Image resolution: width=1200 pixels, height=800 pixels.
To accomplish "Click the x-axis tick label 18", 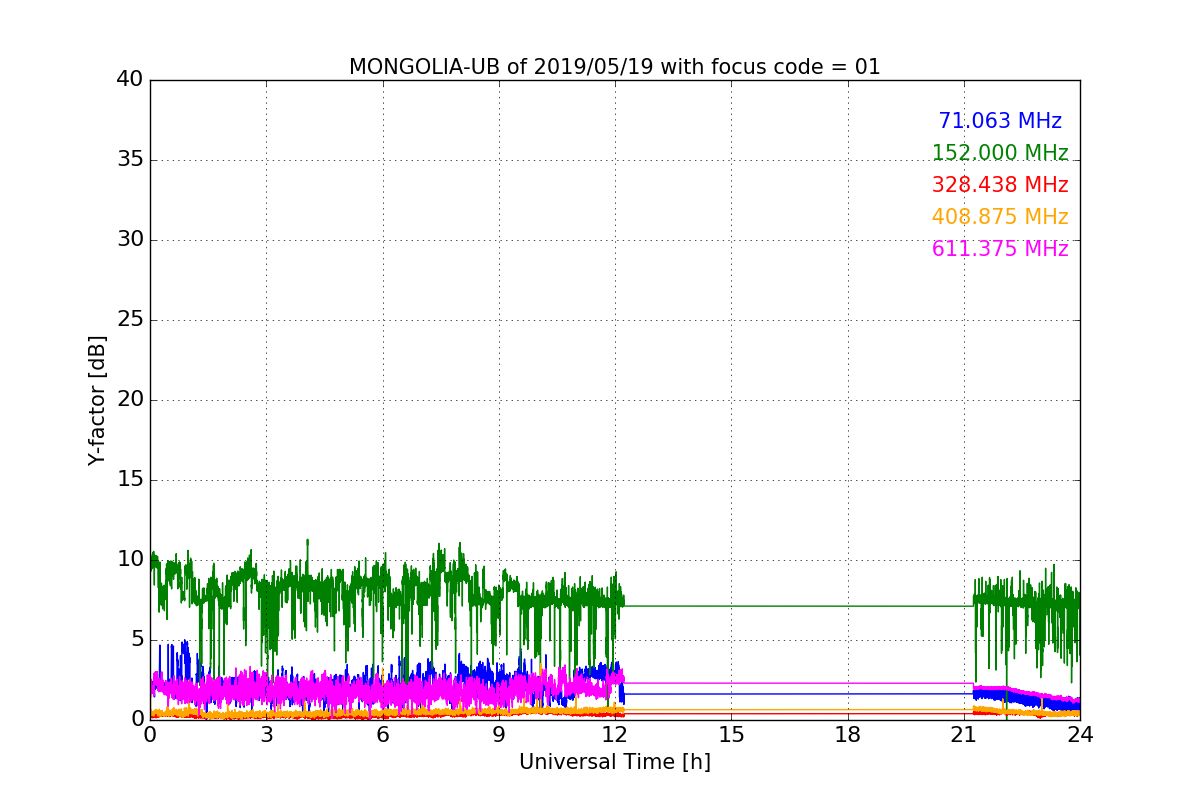I will (x=848, y=734).
